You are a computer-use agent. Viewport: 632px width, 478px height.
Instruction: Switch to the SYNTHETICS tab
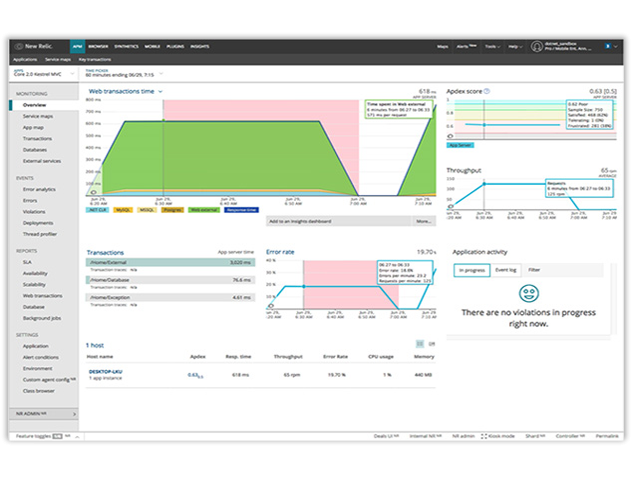click(126, 46)
